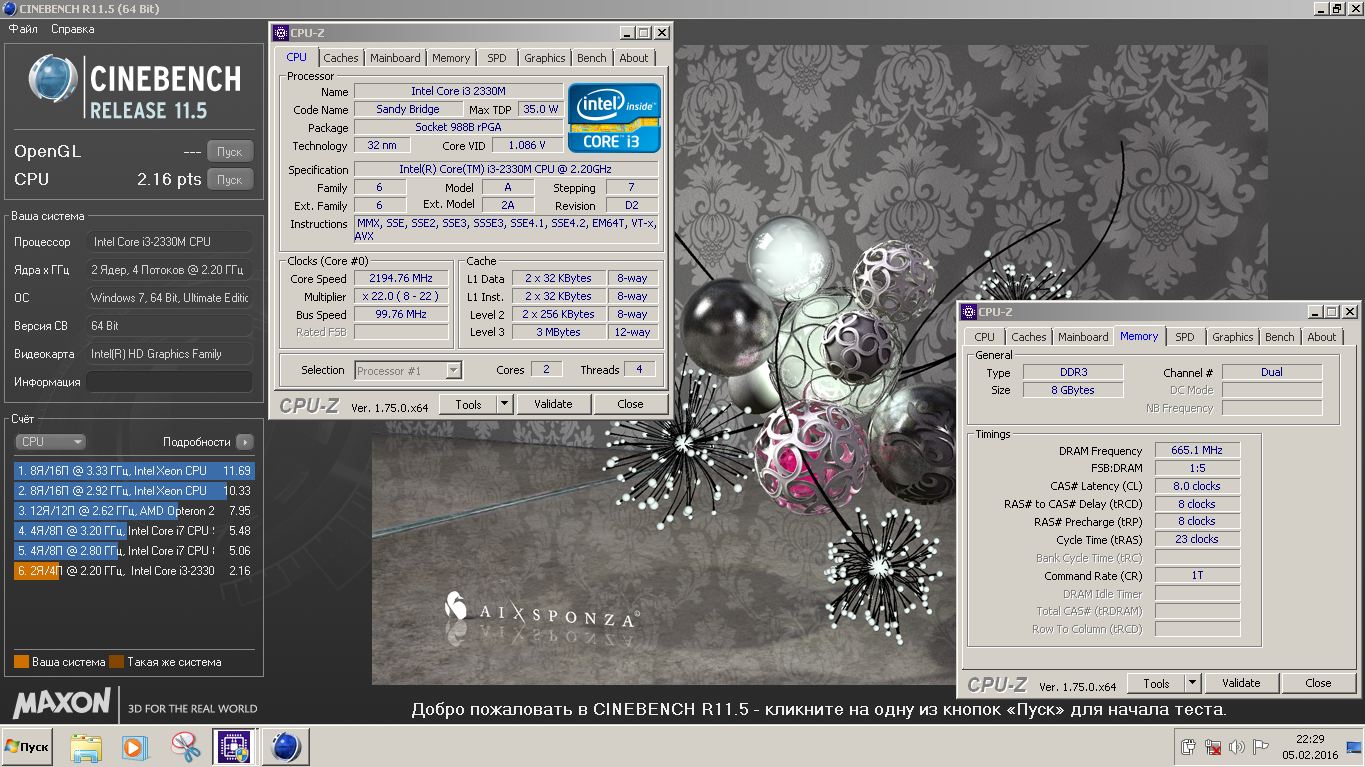Switch to CPU-Z taskbar icon
The height and width of the screenshot is (767, 1365).
pyautogui.click(x=233, y=747)
